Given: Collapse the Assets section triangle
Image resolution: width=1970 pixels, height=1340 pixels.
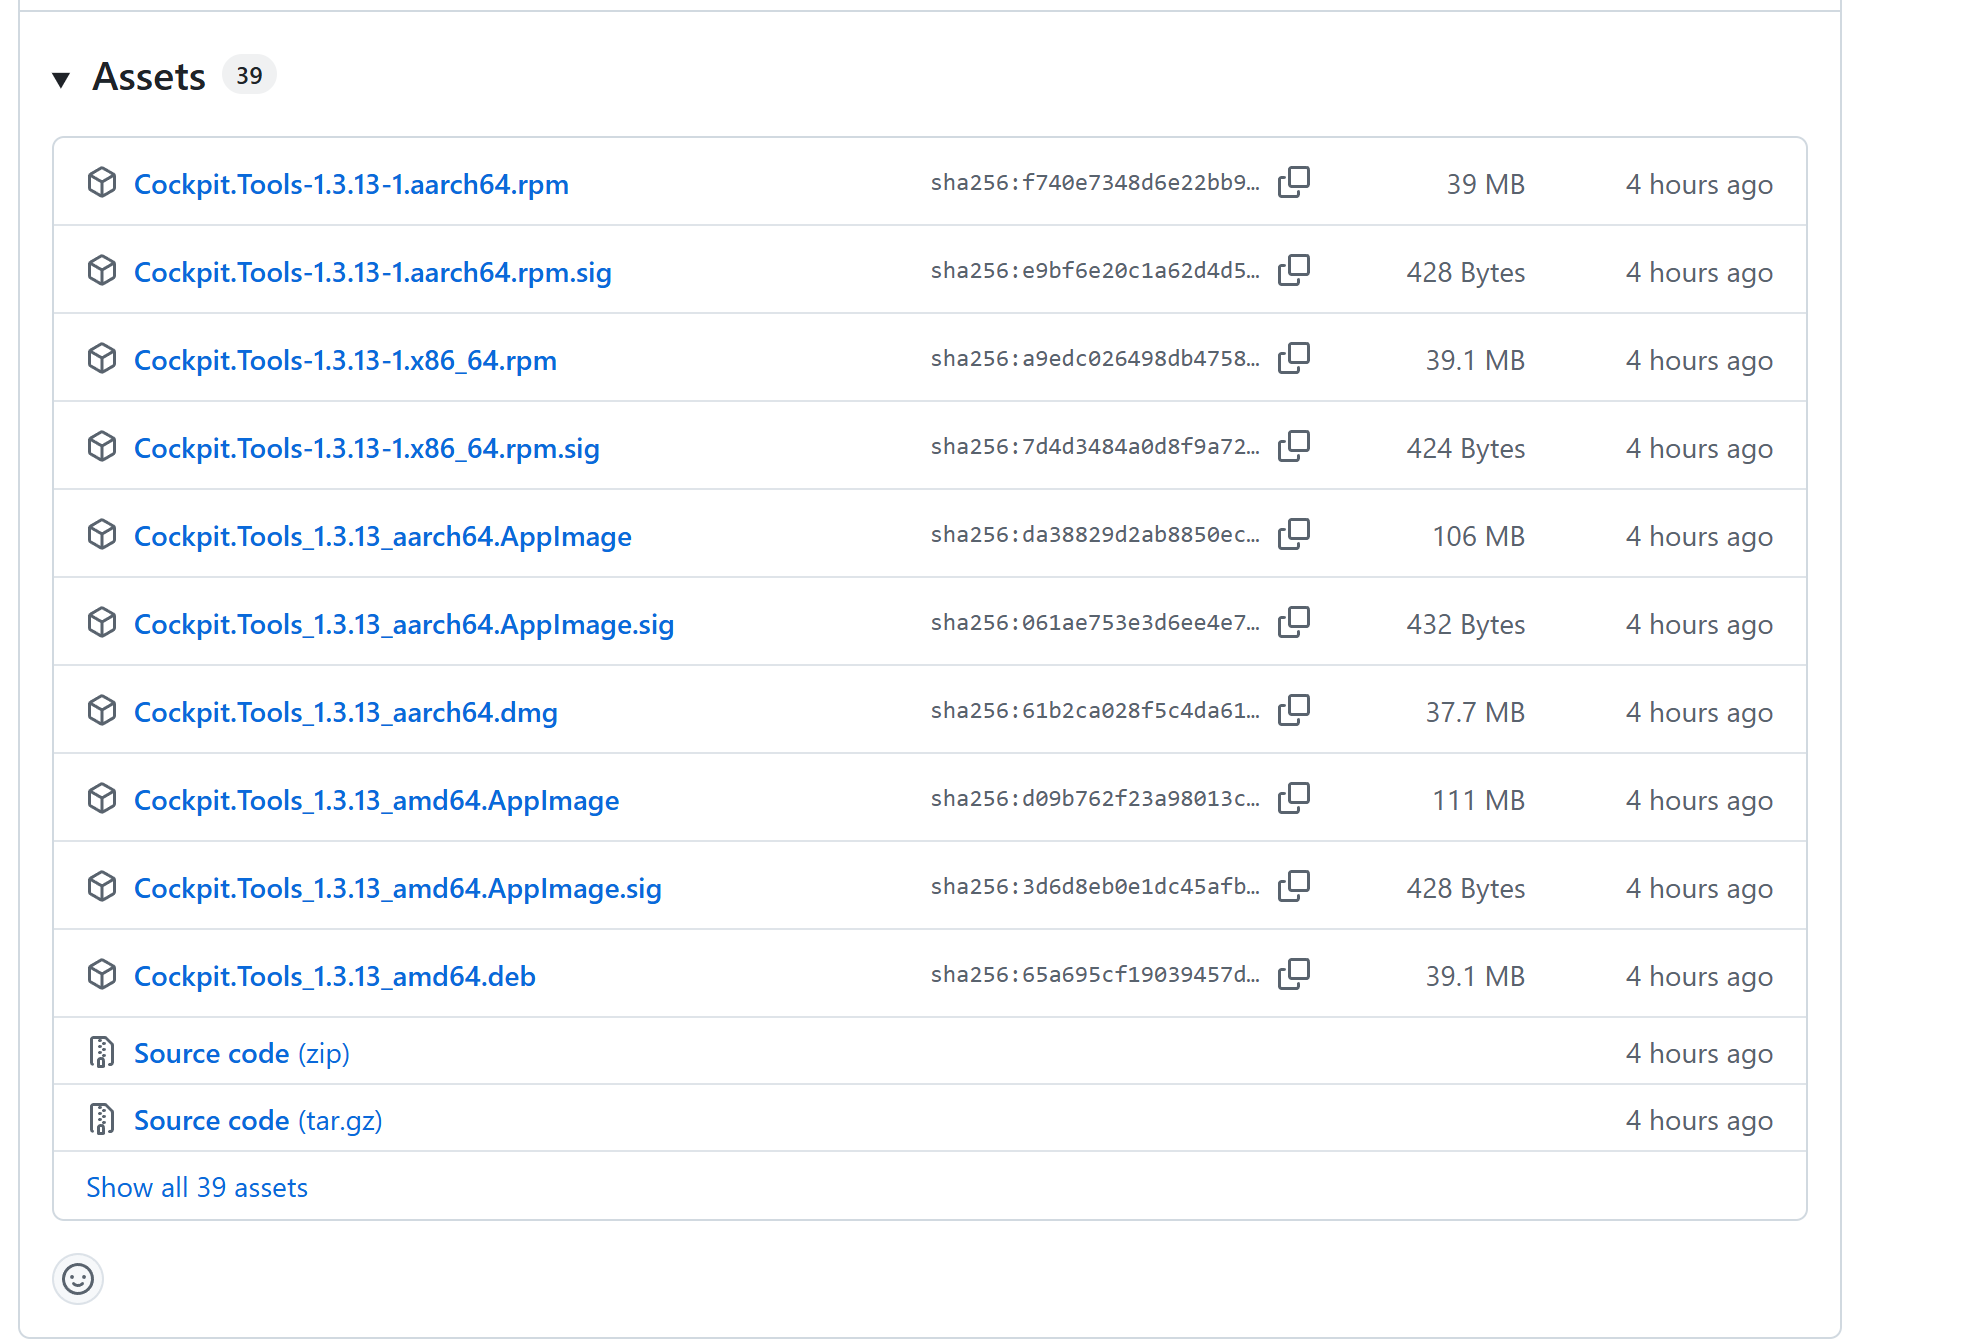Looking at the screenshot, I should tap(61, 79).
